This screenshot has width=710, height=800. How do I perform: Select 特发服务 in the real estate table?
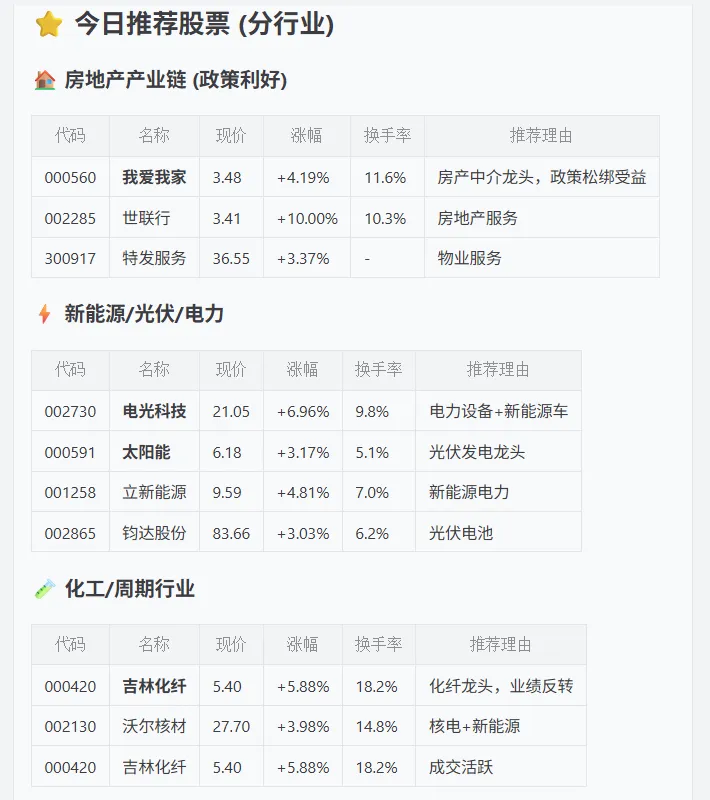(154, 258)
